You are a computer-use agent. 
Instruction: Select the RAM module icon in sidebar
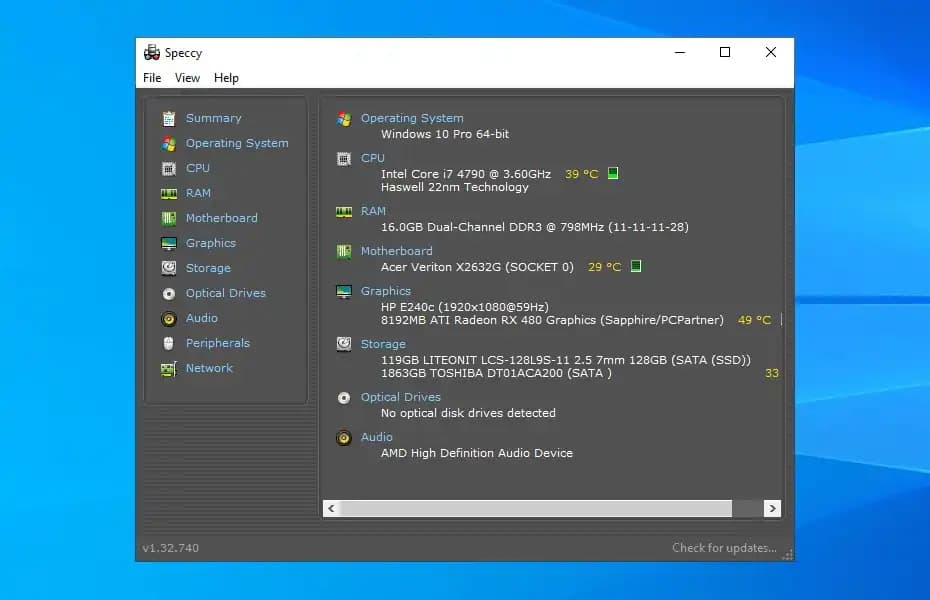tap(168, 193)
